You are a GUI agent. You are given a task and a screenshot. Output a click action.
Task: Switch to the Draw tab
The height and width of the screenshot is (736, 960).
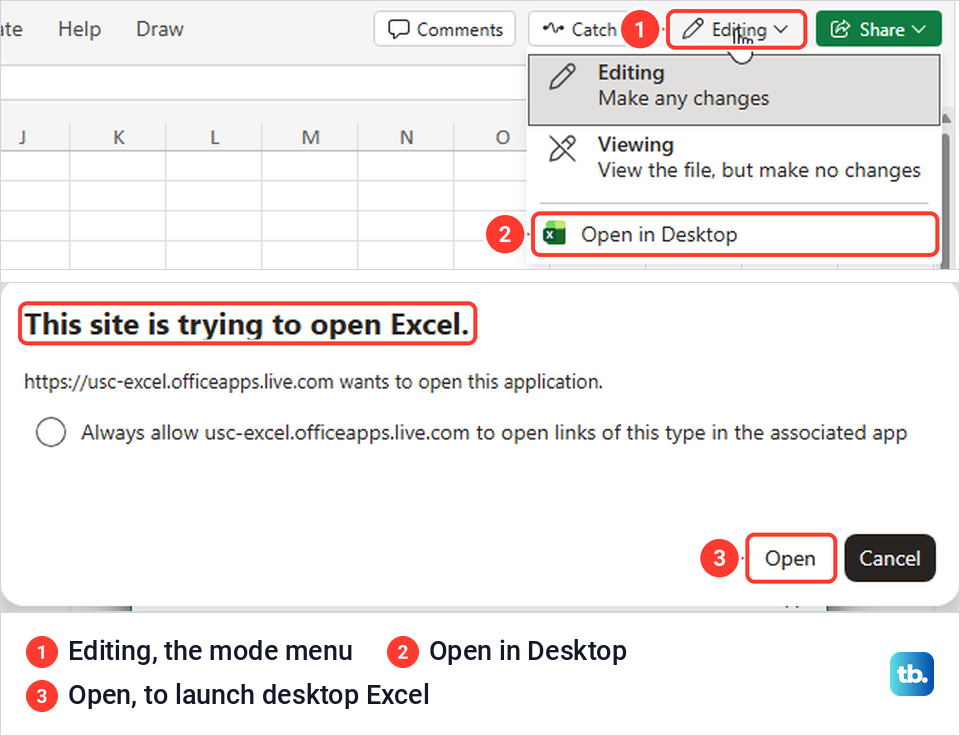click(160, 29)
